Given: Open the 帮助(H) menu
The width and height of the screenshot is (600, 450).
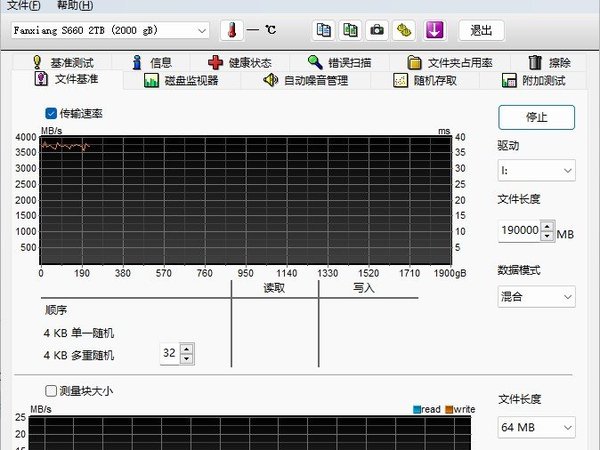Looking at the screenshot, I should click(x=75, y=5).
